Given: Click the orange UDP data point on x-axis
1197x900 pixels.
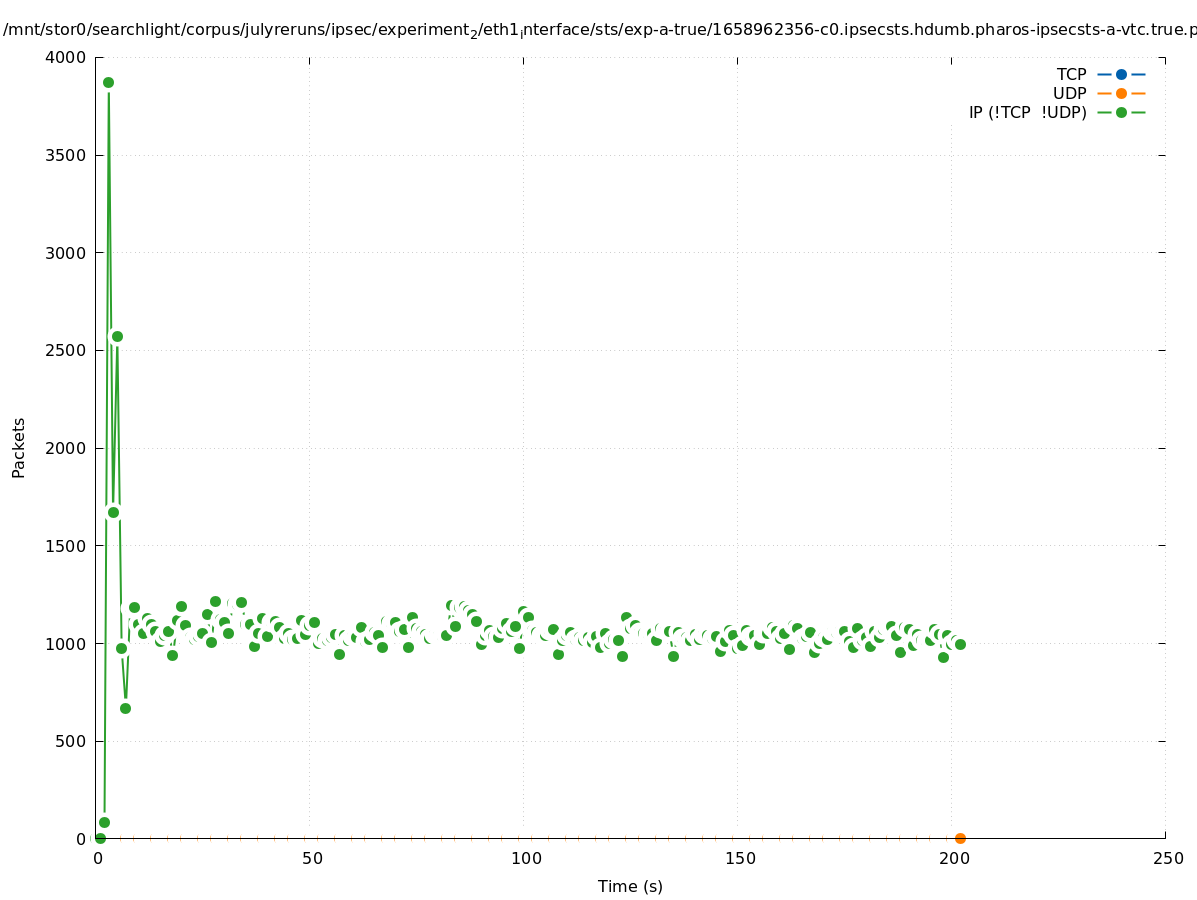Looking at the screenshot, I should (x=960, y=838).
